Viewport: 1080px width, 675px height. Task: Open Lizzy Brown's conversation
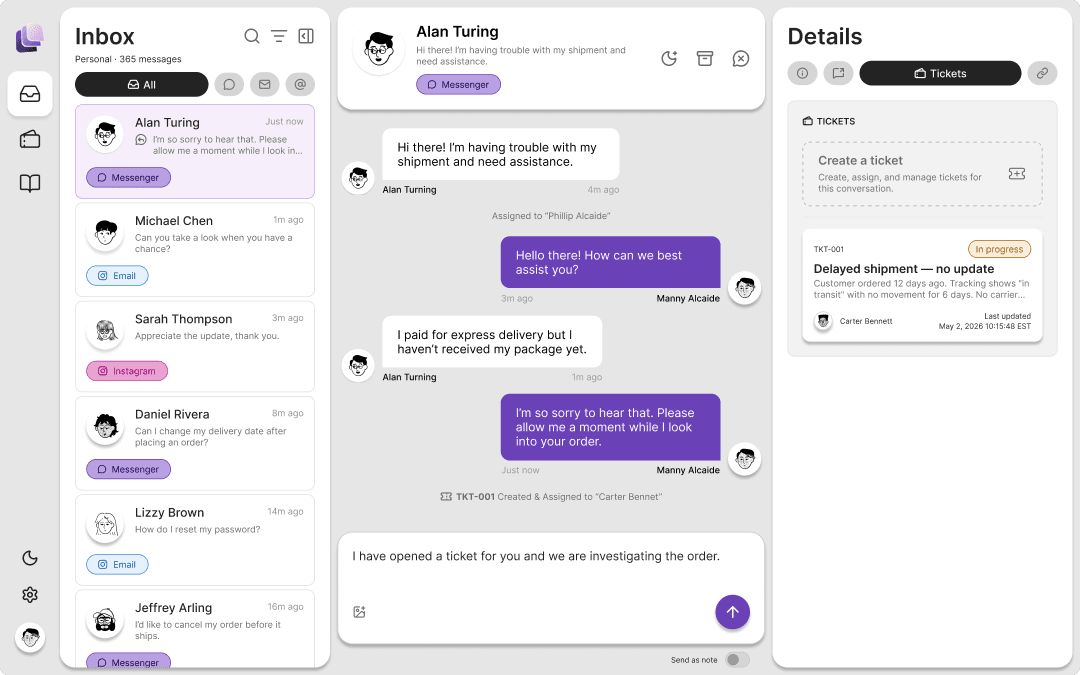pos(195,540)
